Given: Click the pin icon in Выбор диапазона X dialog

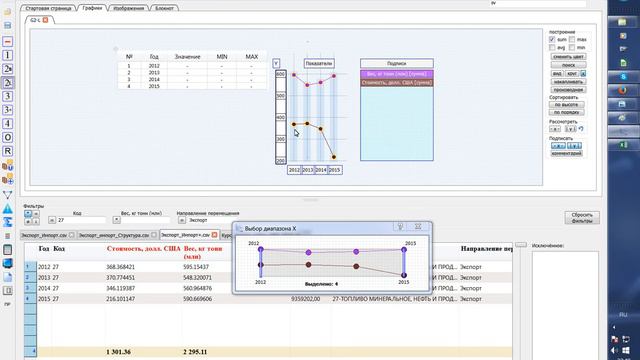Looking at the screenshot, I should point(400,227).
